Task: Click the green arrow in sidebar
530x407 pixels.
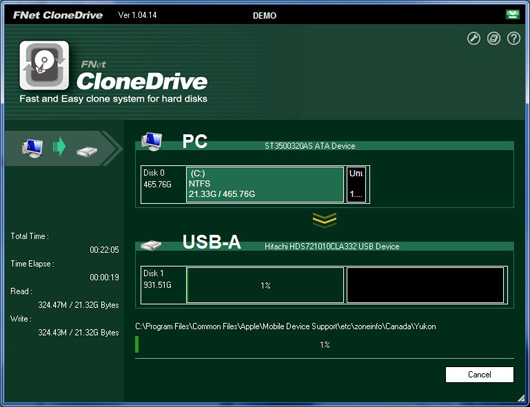Action: pos(59,146)
